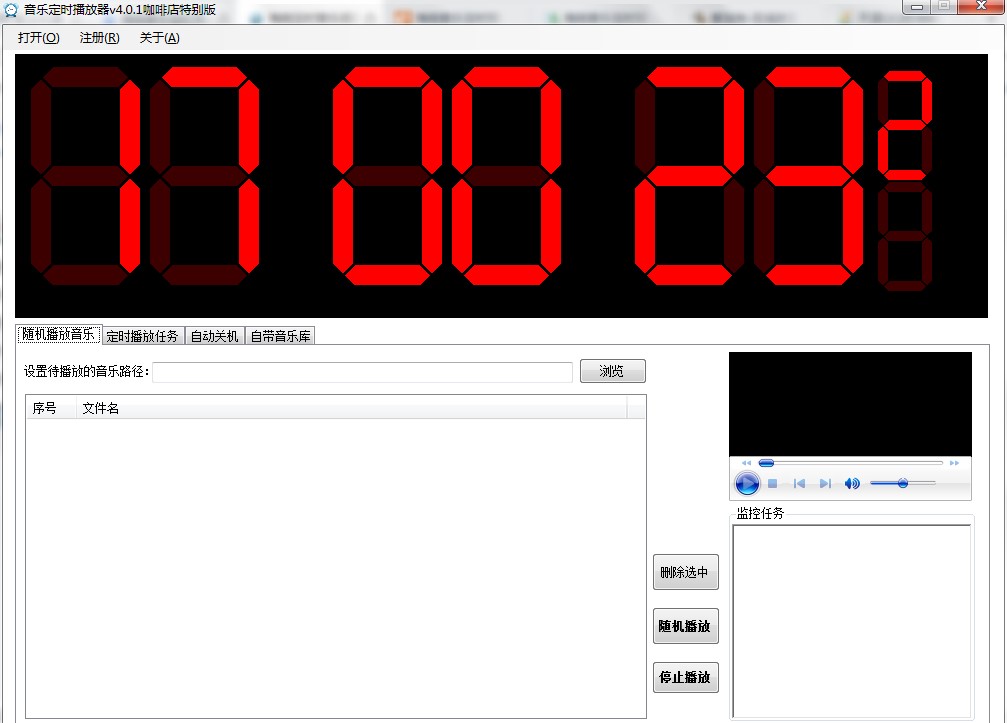Click the fast-forward double-arrow icon
1007x723 pixels.
pyautogui.click(x=954, y=463)
